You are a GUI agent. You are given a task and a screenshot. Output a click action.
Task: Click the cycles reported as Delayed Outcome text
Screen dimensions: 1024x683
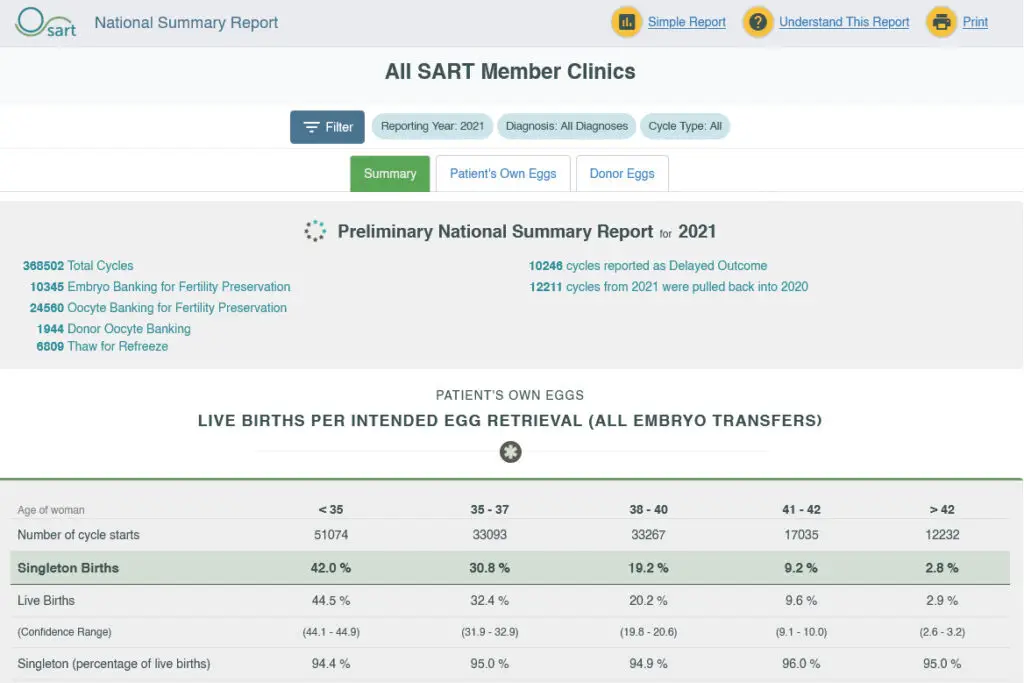tap(666, 266)
